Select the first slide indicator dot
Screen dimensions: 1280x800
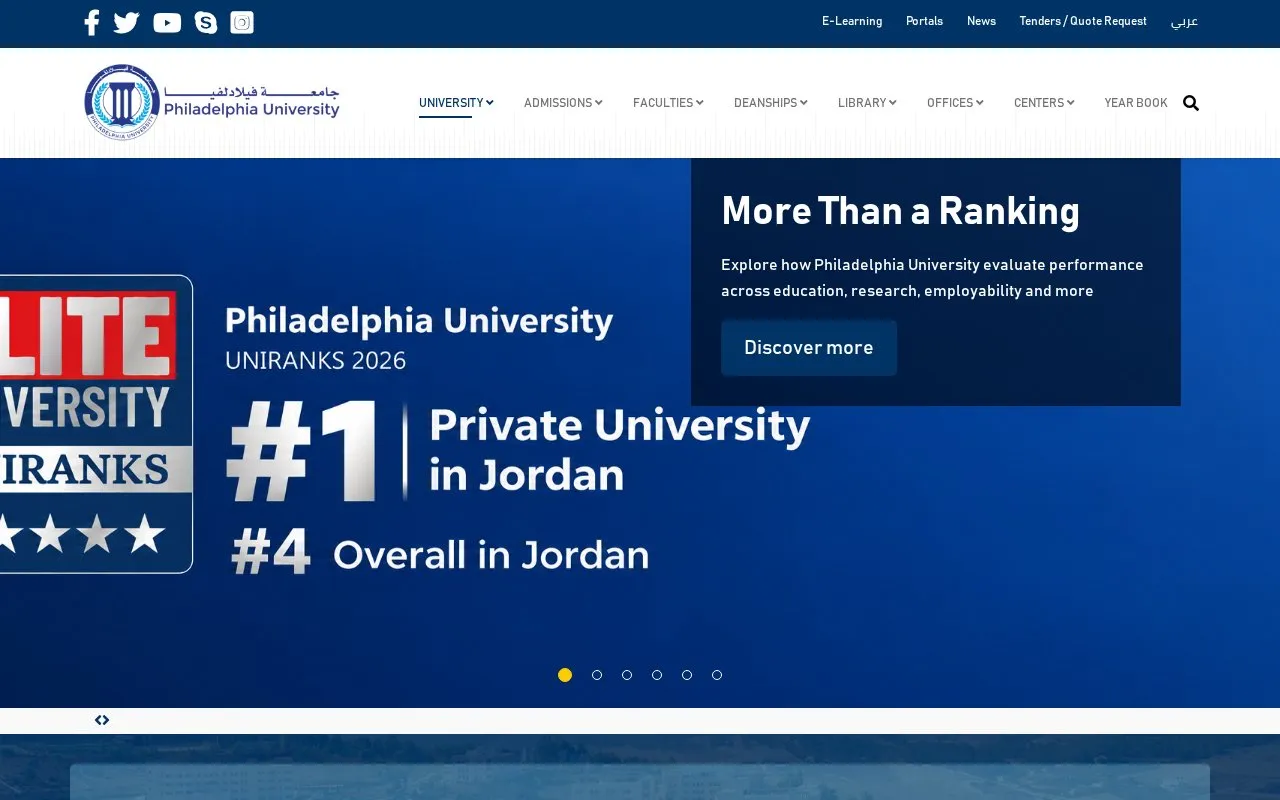tap(565, 675)
